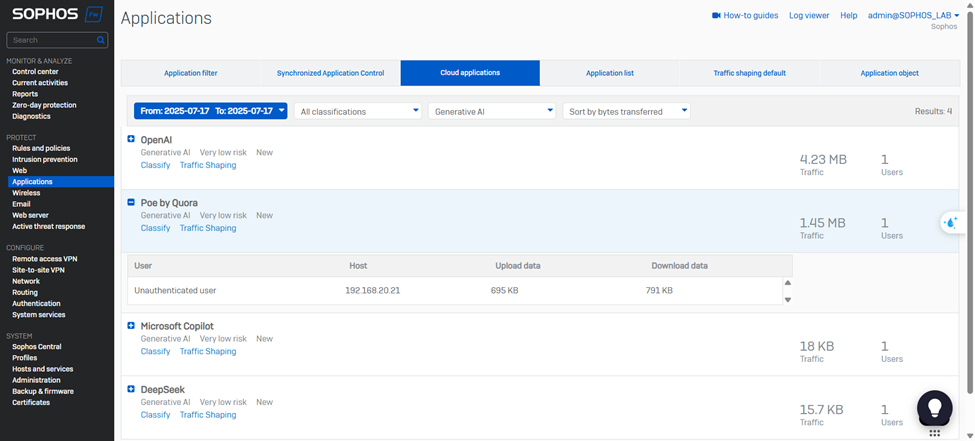Select the Cloud applications tab
The width and height of the screenshot is (975, 441).
470,73
